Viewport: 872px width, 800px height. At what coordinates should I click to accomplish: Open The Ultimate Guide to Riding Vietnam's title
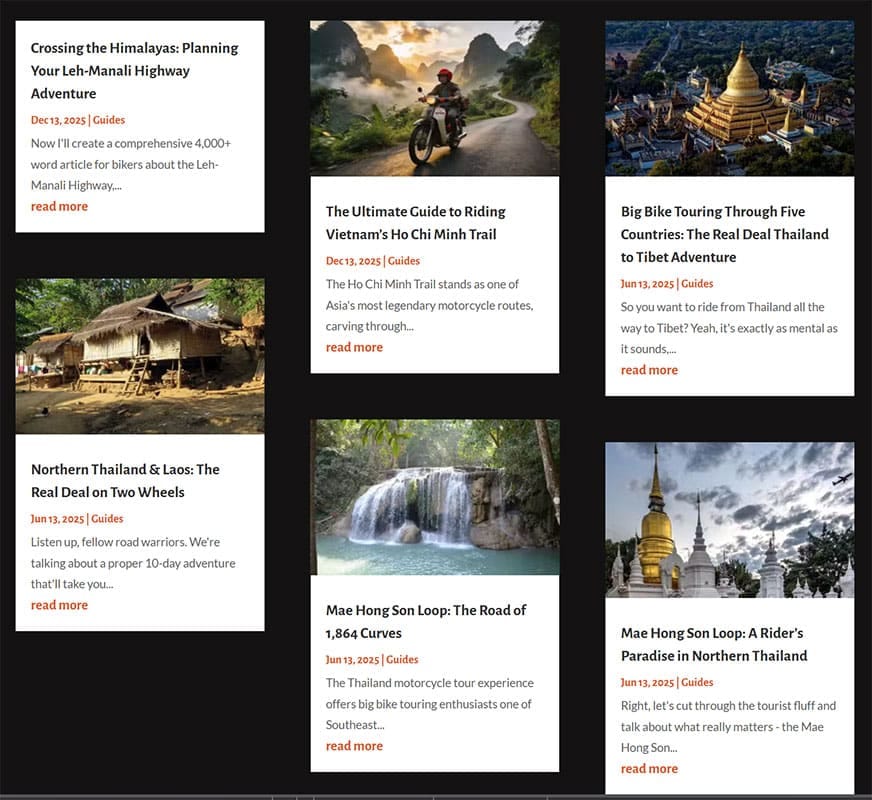416,223
